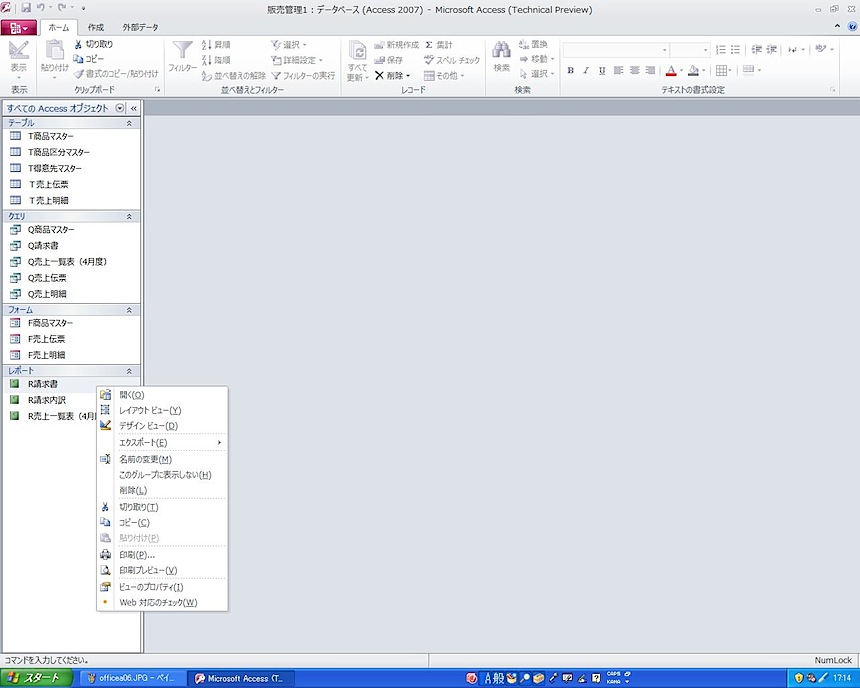
Task: Click the Office button
Action: click(x=19, y=27)
